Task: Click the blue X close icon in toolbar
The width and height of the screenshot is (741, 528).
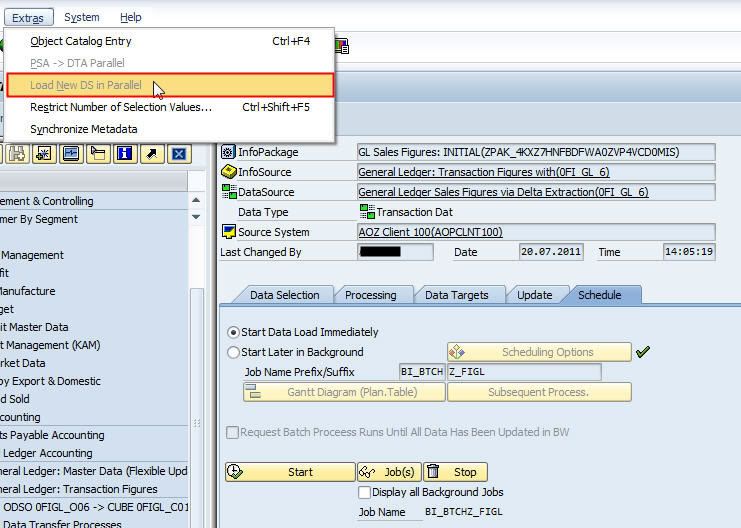Action: [x=178, y=153]
